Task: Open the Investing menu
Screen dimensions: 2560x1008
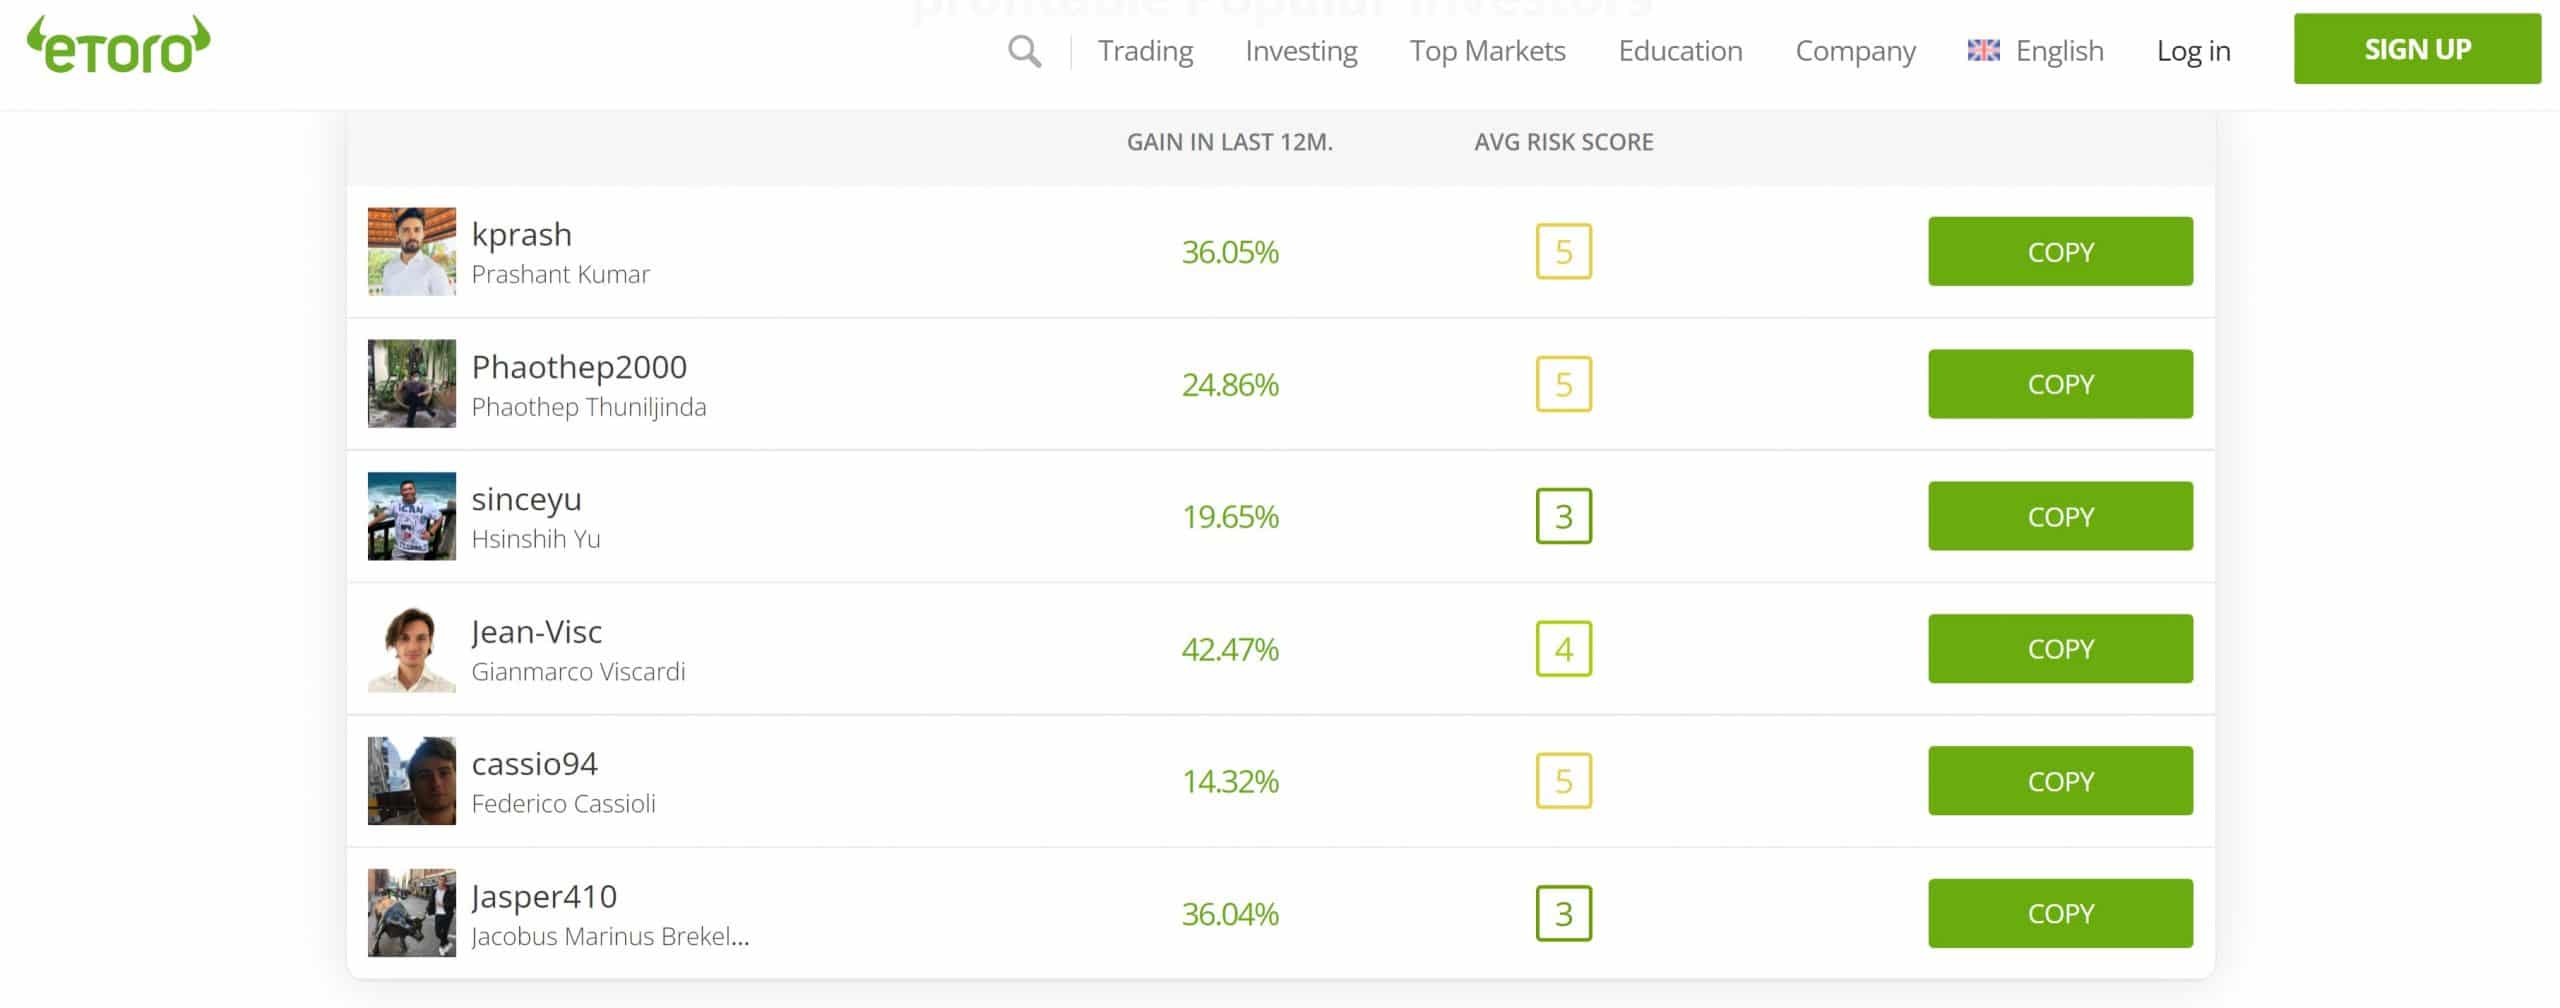Action: pyautogui.click(x=1300, y=50)
